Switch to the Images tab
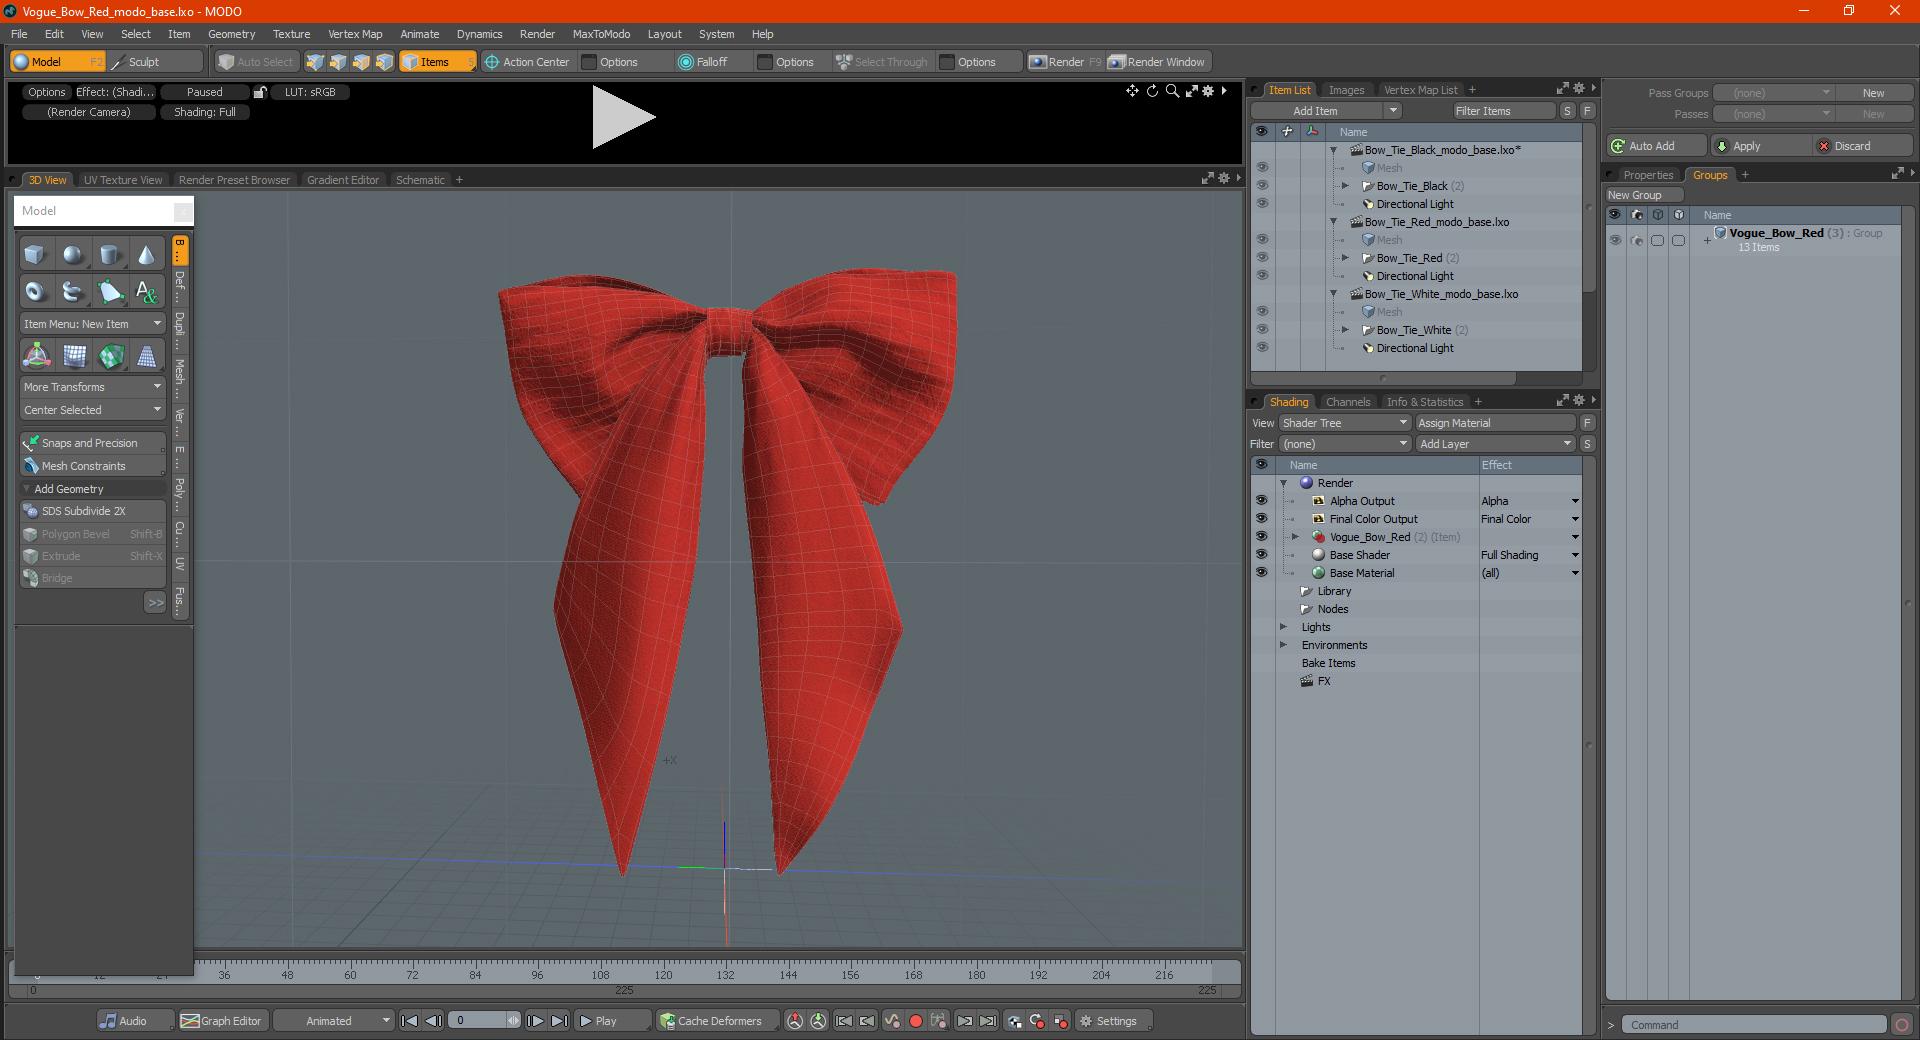 1346,90
